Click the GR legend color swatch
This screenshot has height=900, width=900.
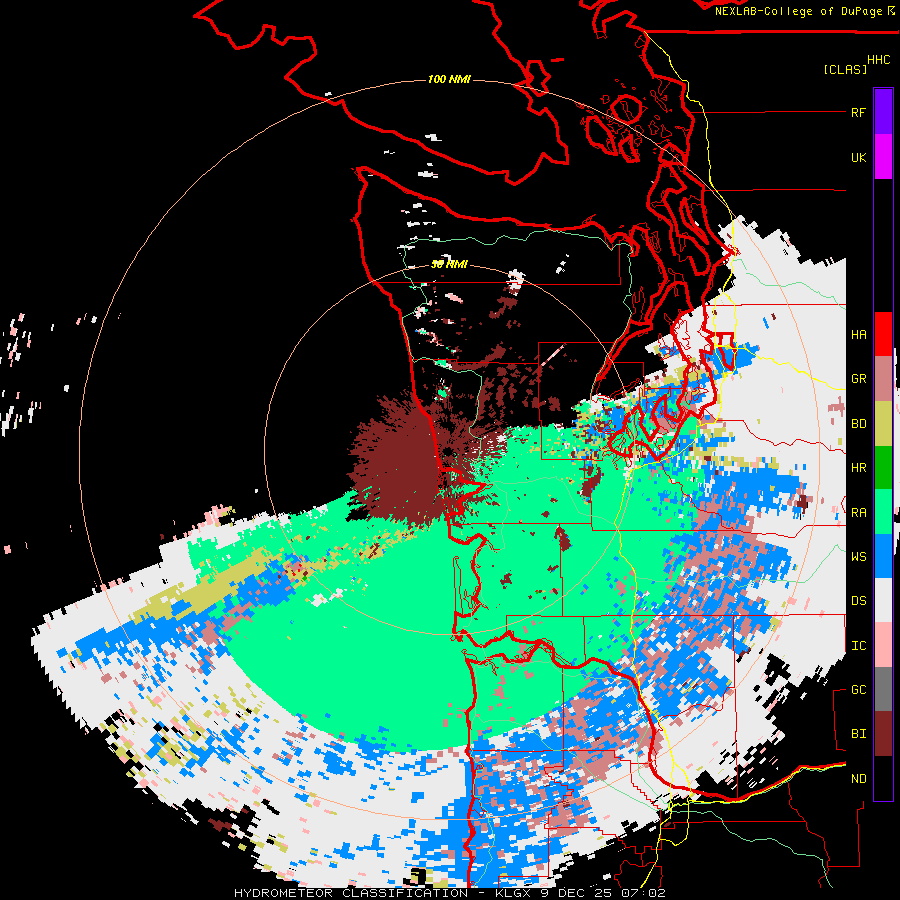(883, 379)
